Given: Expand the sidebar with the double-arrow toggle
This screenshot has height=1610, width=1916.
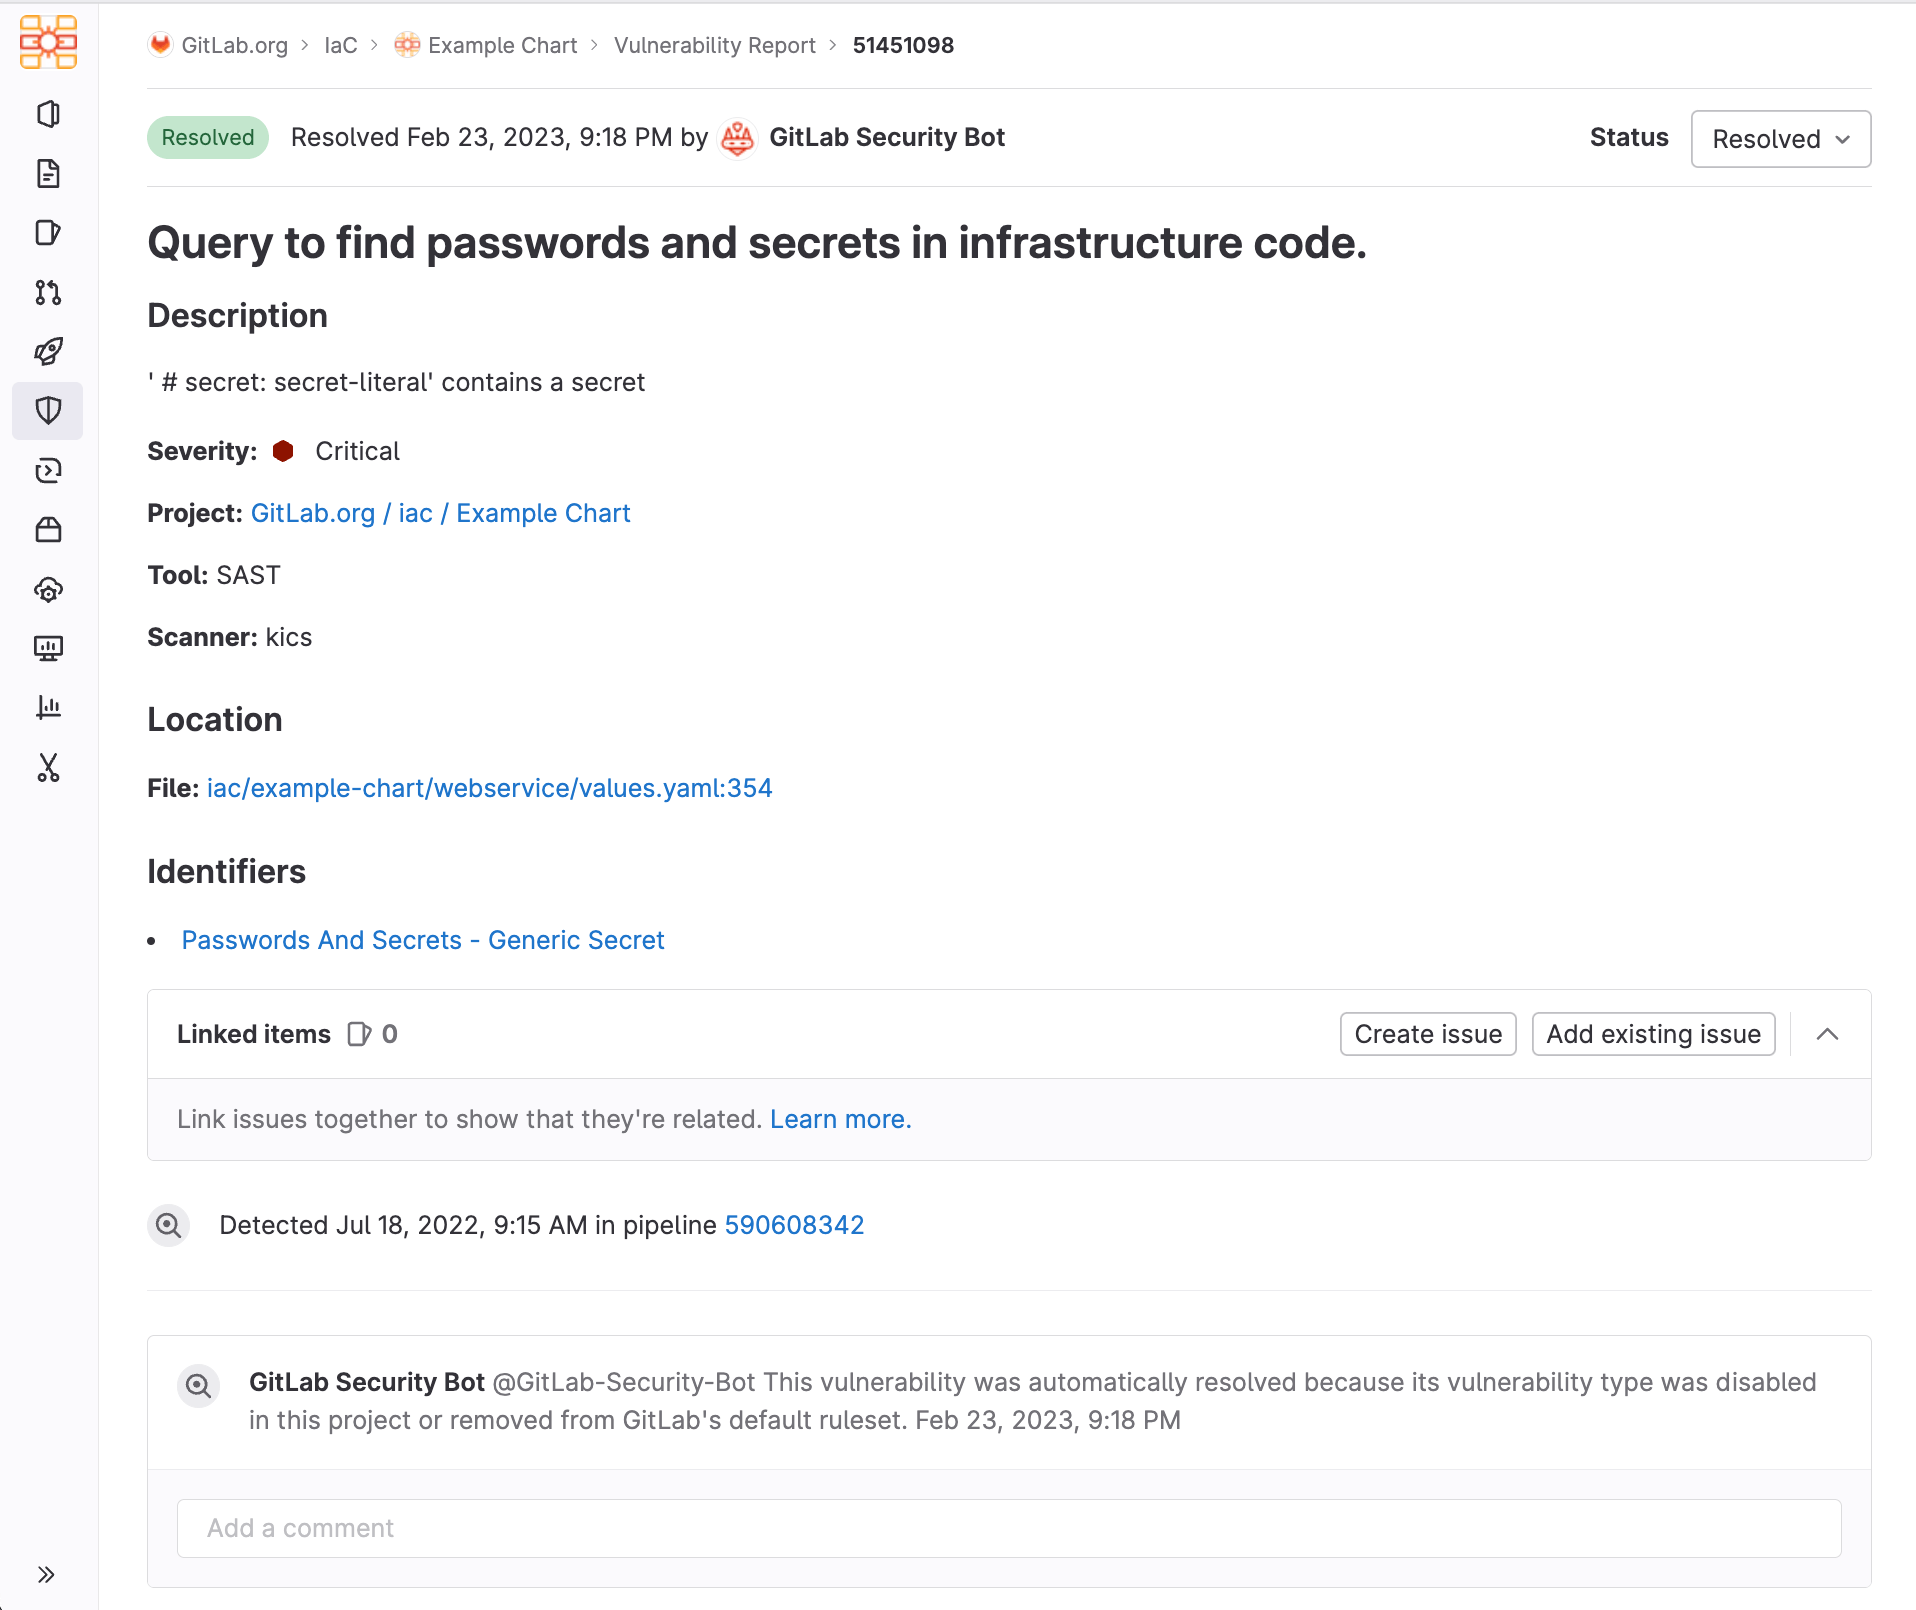Looking at the screenshot, I should [x=46, y=1573].
